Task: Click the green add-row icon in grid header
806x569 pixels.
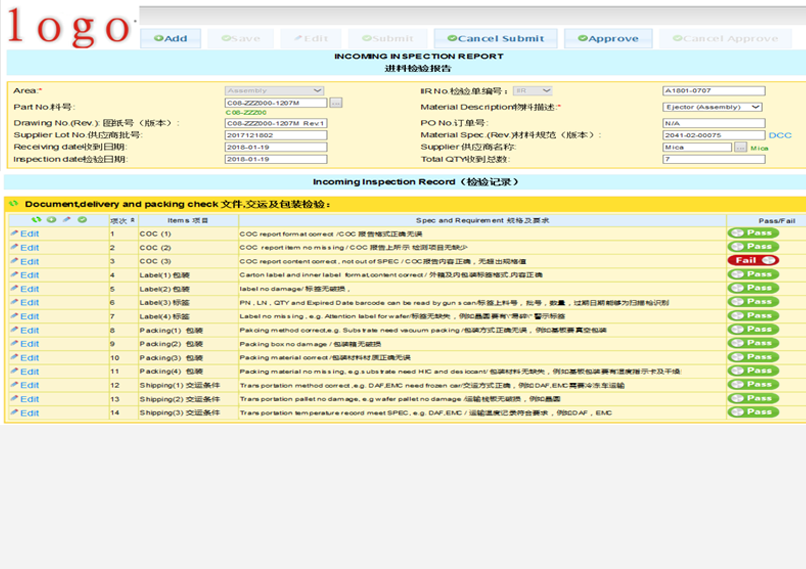Action: (51, 219)
